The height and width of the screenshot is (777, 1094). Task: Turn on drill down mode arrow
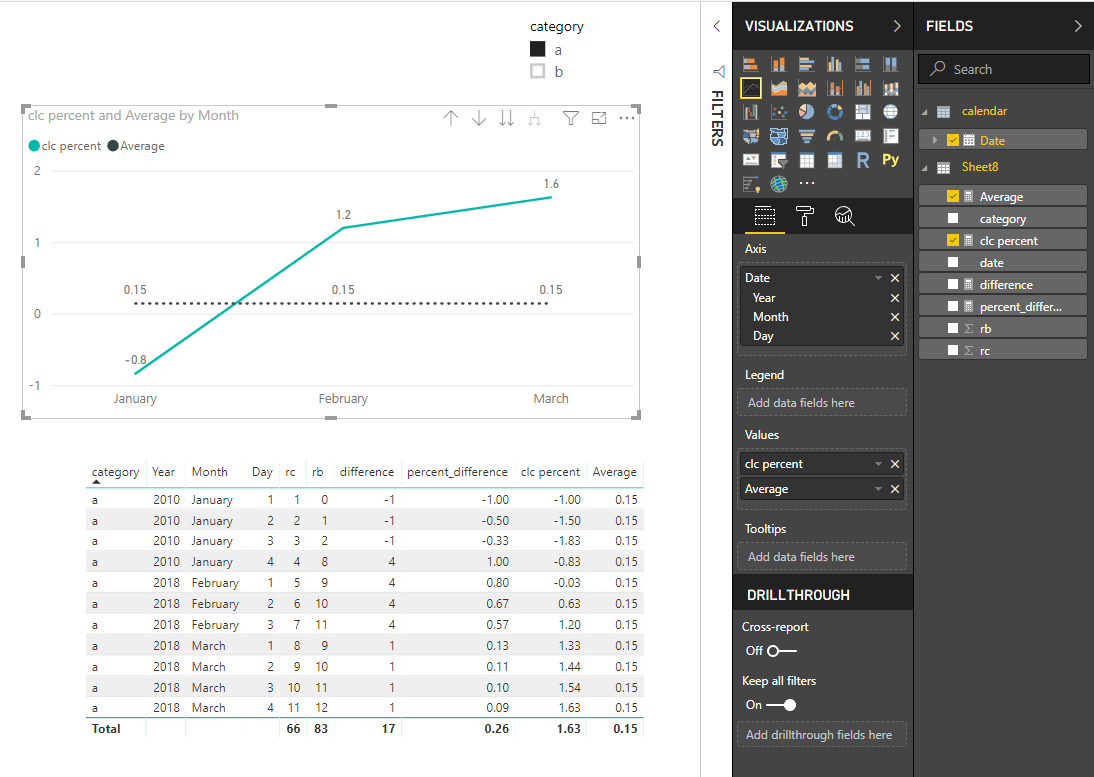tap(479, 118)
